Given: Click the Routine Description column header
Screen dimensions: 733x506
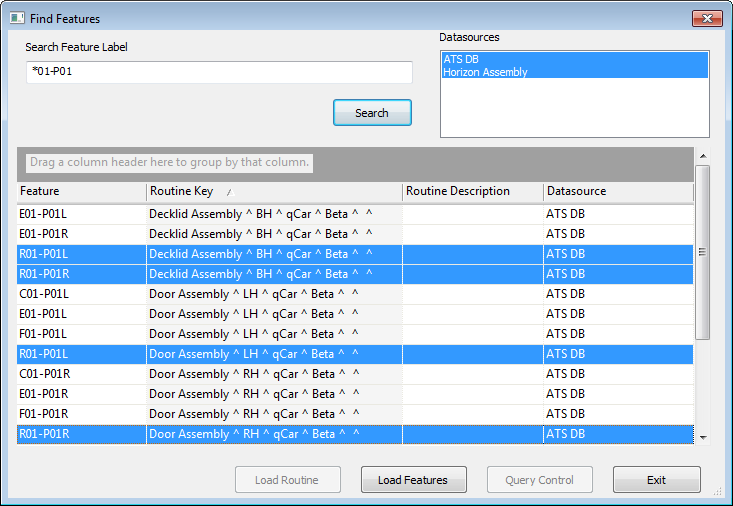Looking at the screenshot, I should pyautogui.click(x=472, y=191).
